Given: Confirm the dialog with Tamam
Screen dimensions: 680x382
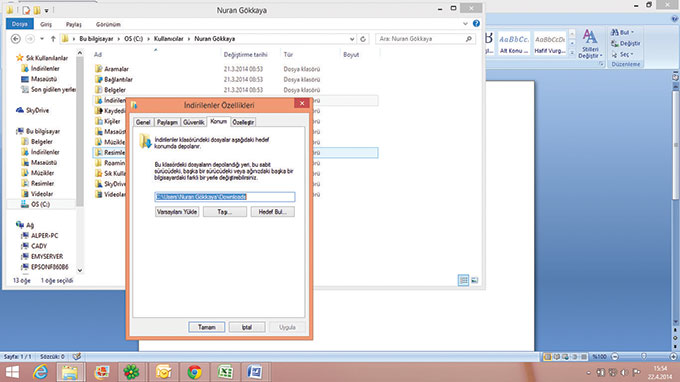Looking at the screenshot, I should tap(206, 327).
